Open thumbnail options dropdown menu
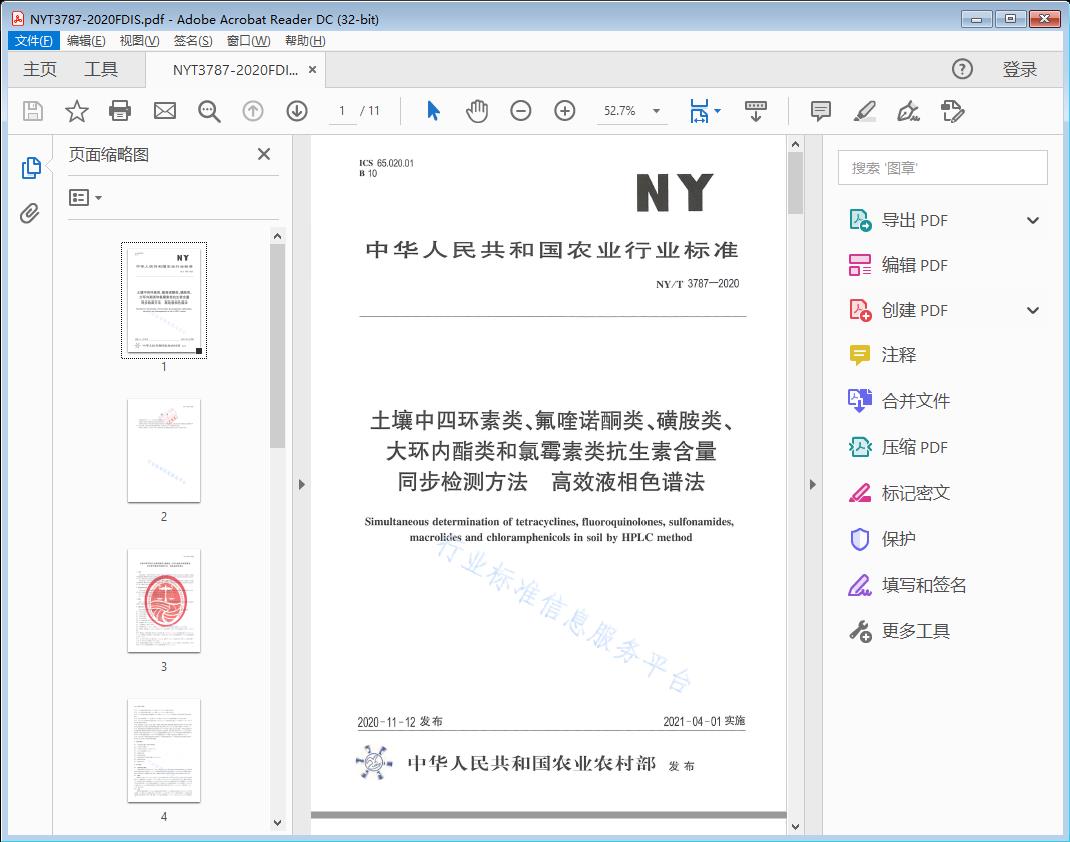Image resolution: width=1070 pixels, height=842 pixels. coord(86,198)
